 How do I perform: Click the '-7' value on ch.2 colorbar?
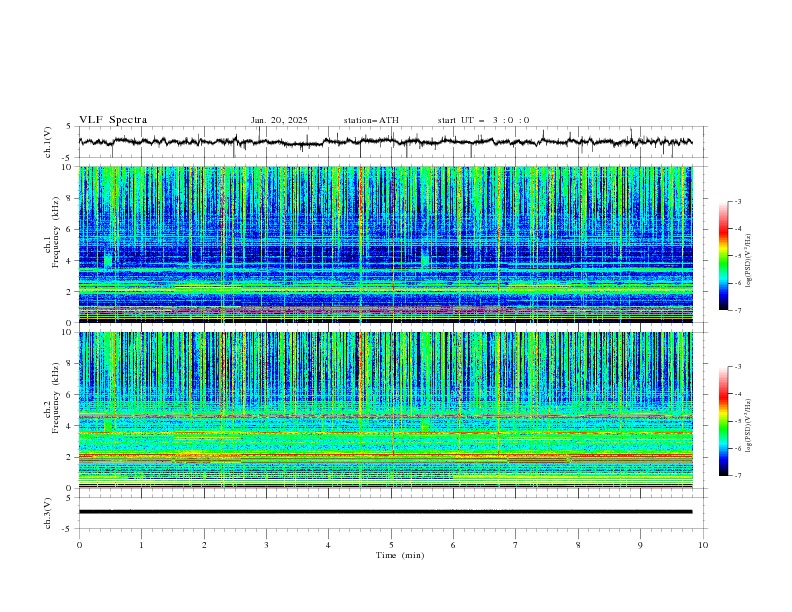(x=737, y=476)
